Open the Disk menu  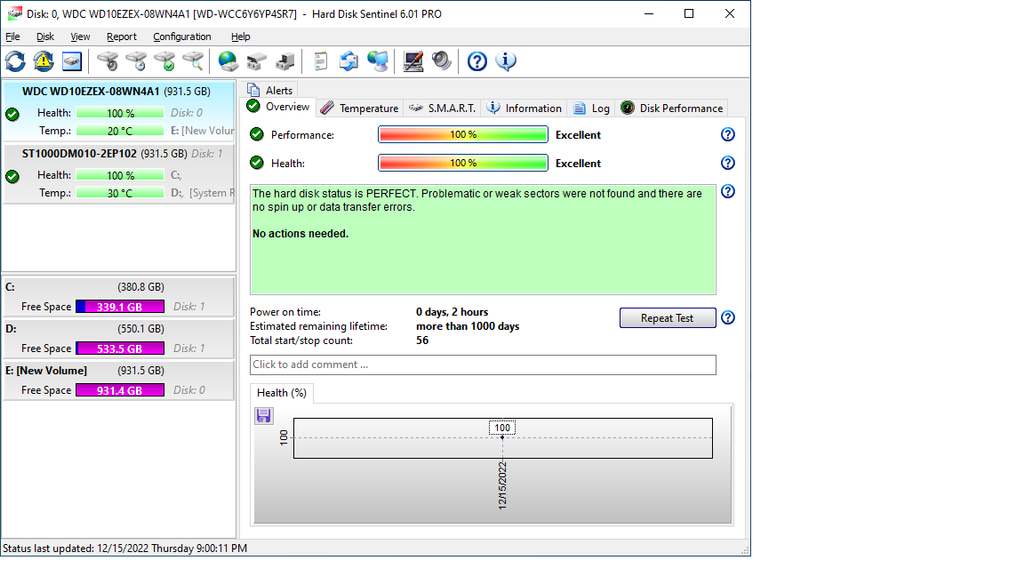(45, 37)
